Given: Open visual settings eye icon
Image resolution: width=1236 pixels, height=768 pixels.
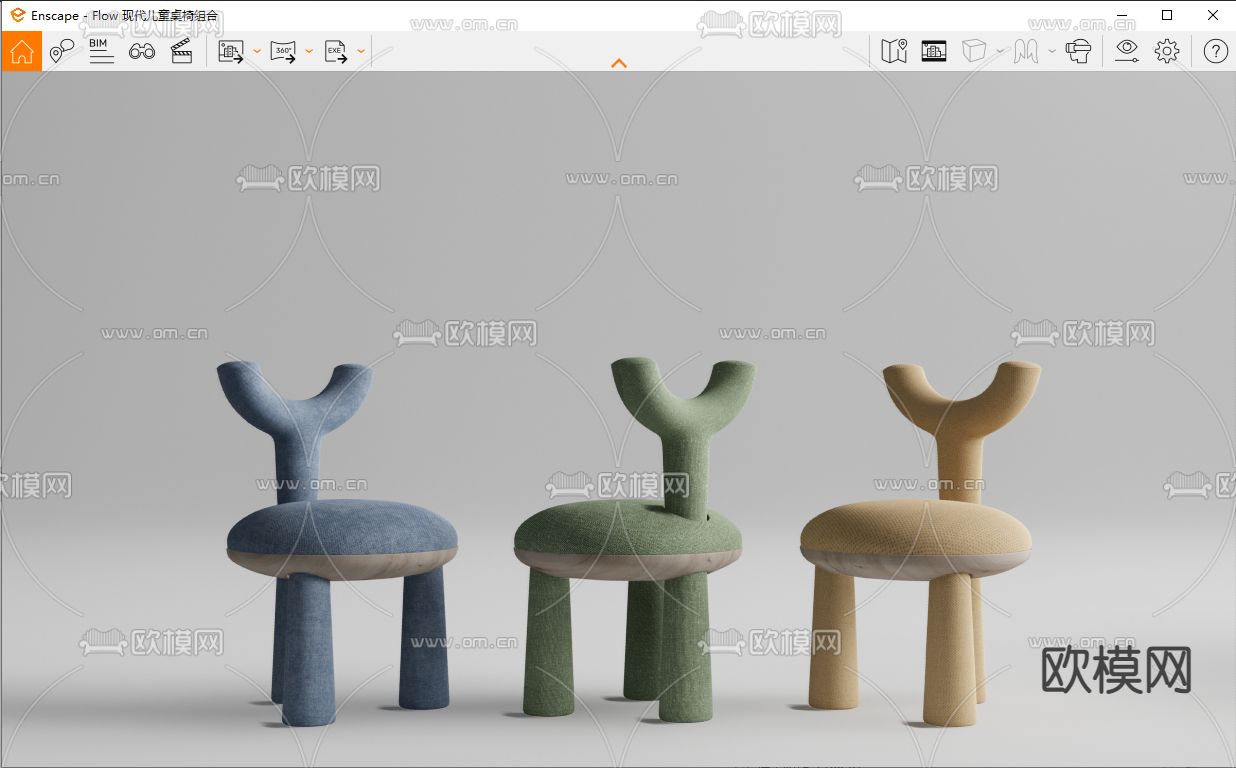Looking at the screenshot, I should pos(1127,51).
